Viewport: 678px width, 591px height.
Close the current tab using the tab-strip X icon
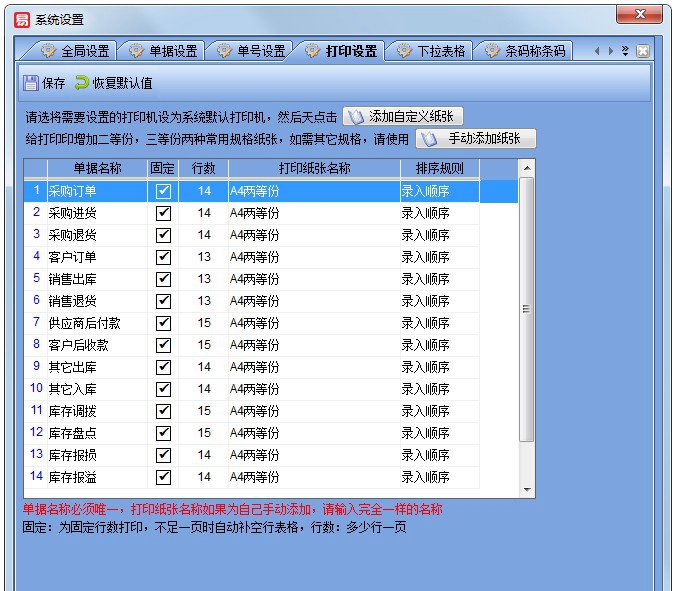(x=643, y=51)
